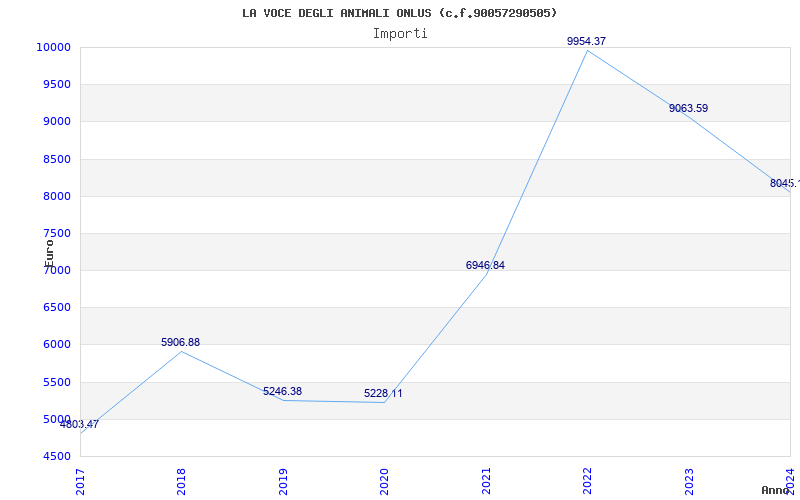The height and width of the screenshot is (500, 800).
Task: Click the 5500 y-axis tick label
Action: [x=57, y=382]
